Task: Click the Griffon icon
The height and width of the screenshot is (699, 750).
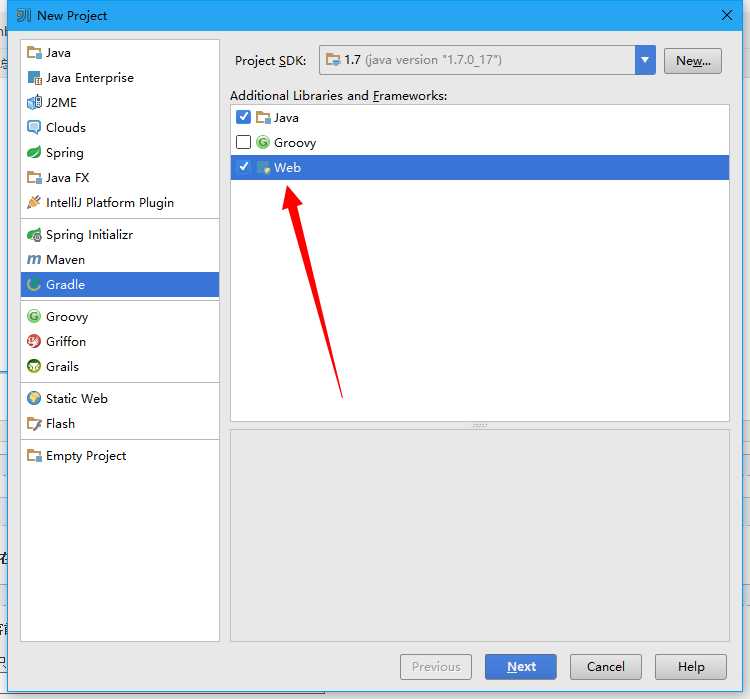Action: pyautogui.click(x=34, y=341)
